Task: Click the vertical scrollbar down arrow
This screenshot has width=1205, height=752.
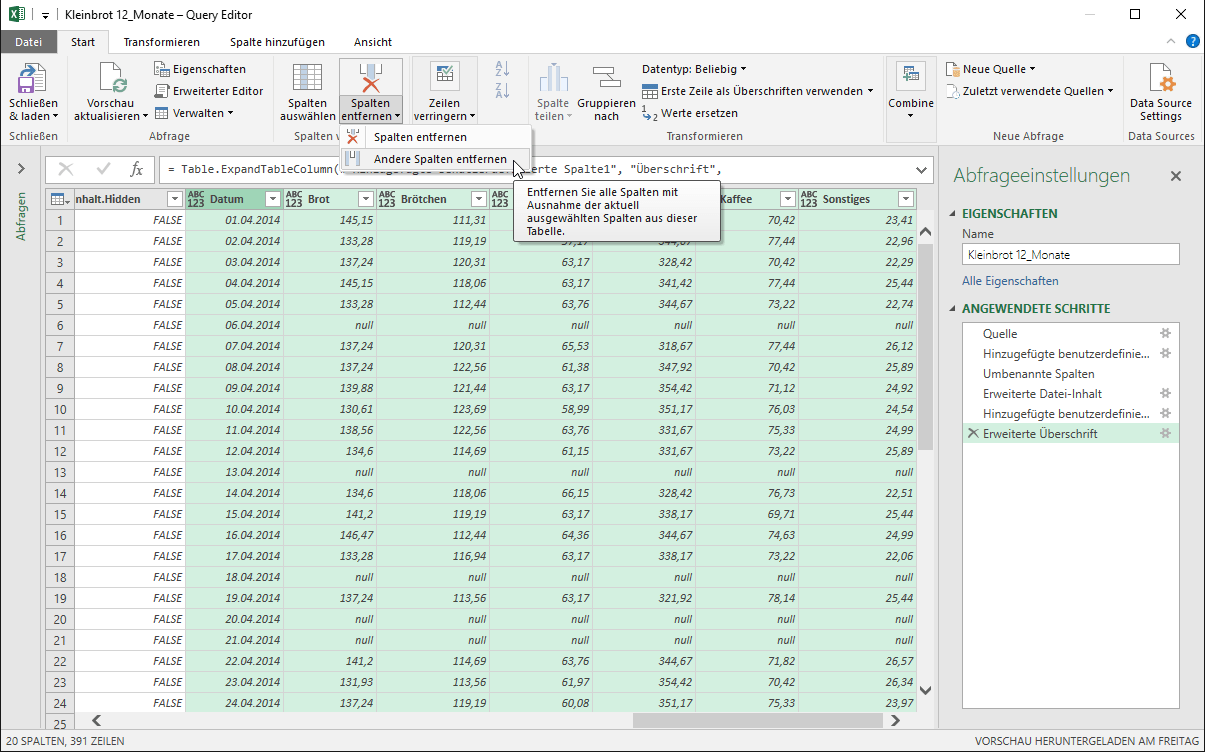Action: (925, 690)
